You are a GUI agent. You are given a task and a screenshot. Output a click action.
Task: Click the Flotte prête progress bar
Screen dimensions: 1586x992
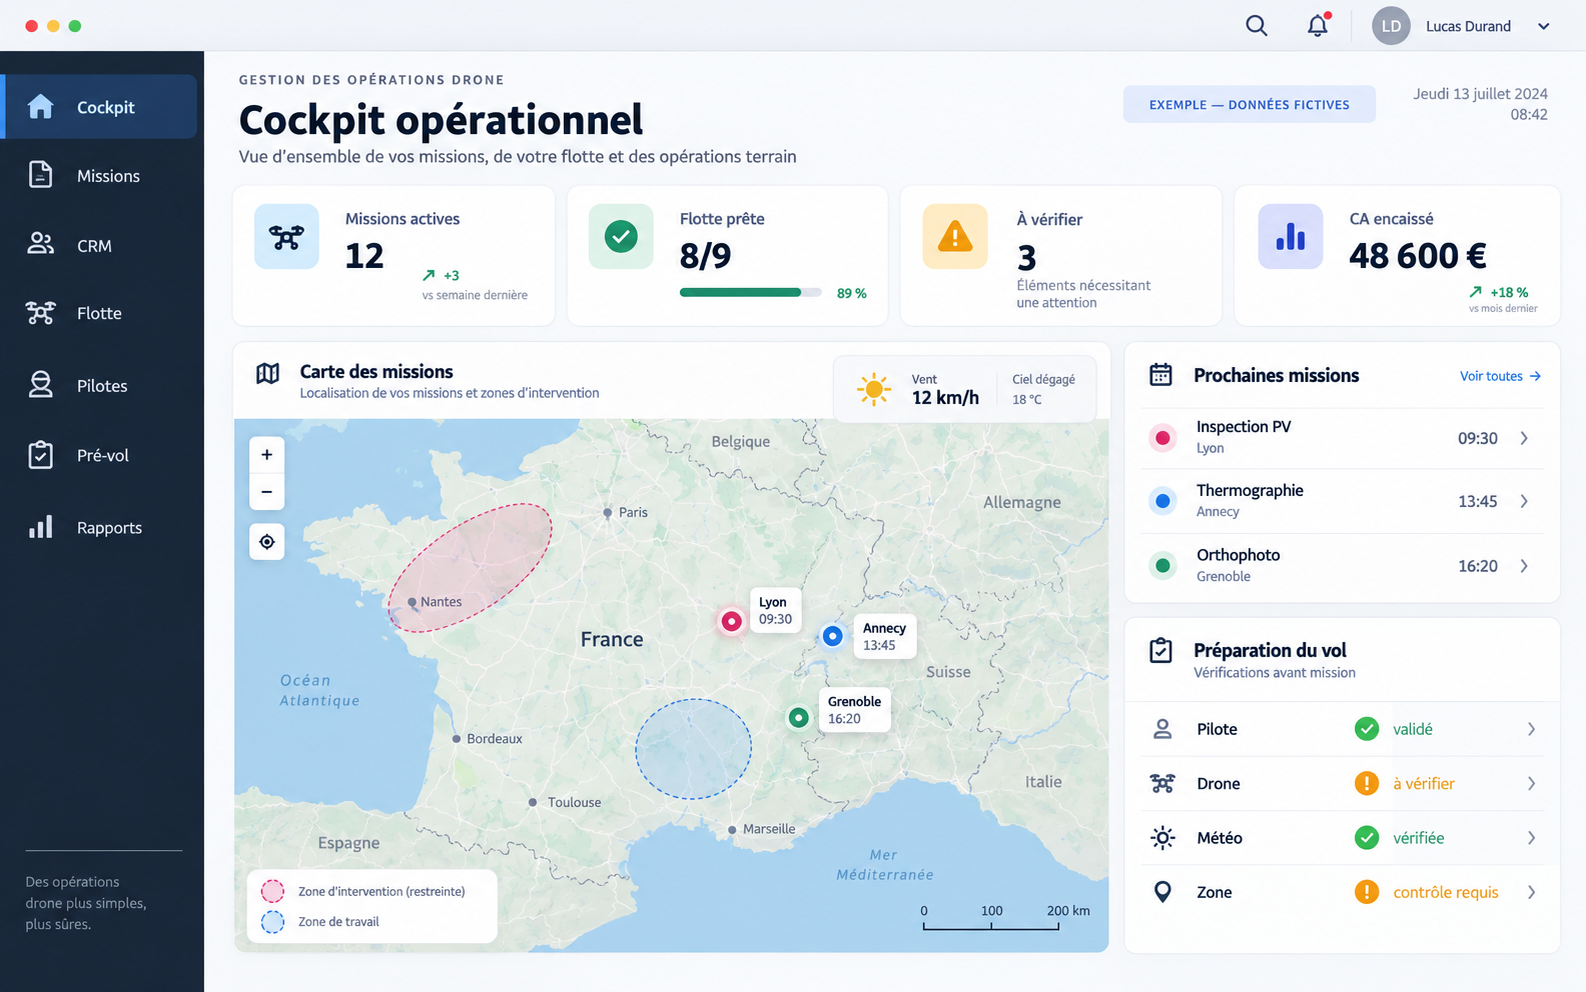pos(751,293)
